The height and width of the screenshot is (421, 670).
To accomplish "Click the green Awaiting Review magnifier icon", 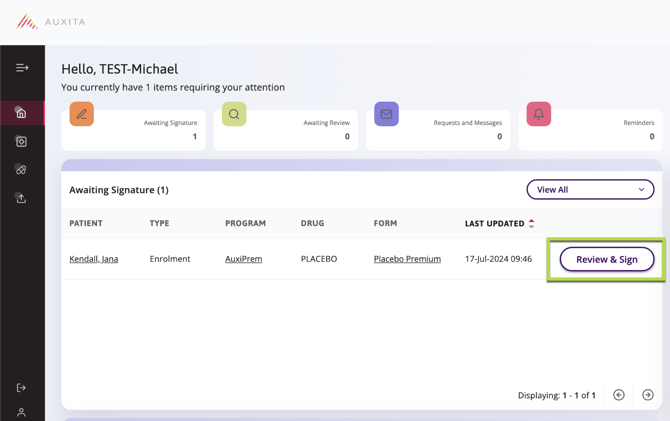I will (234, 114).
